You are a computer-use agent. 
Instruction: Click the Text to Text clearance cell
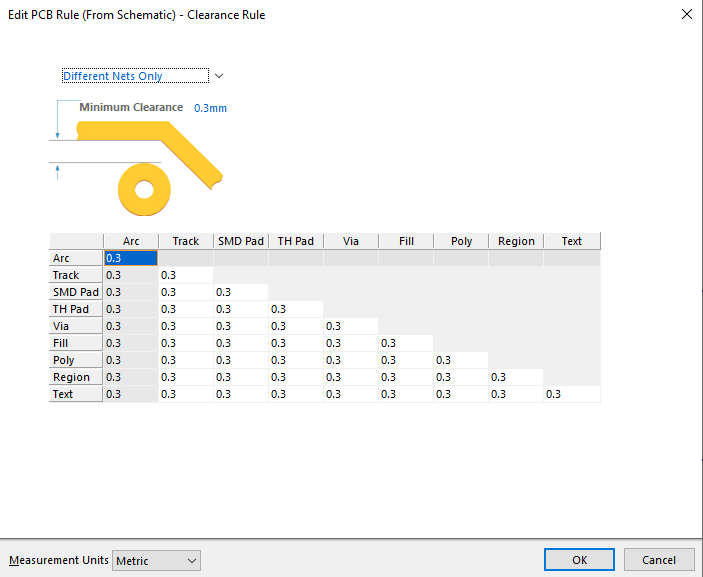pos(572,394)
